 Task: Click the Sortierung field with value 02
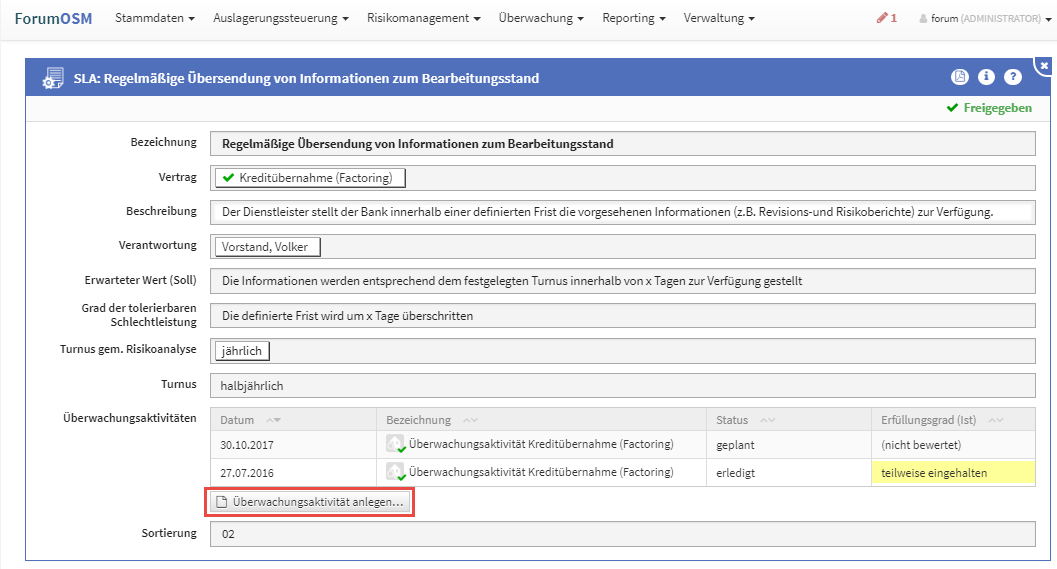coord(622,534)
